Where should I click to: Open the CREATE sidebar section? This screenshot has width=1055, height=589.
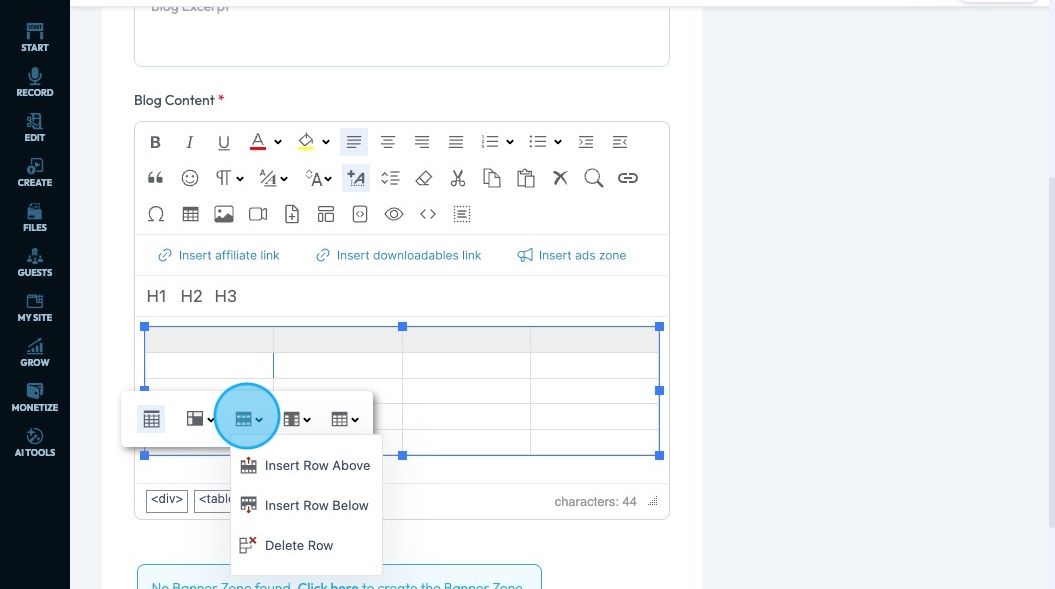point(34,173)
